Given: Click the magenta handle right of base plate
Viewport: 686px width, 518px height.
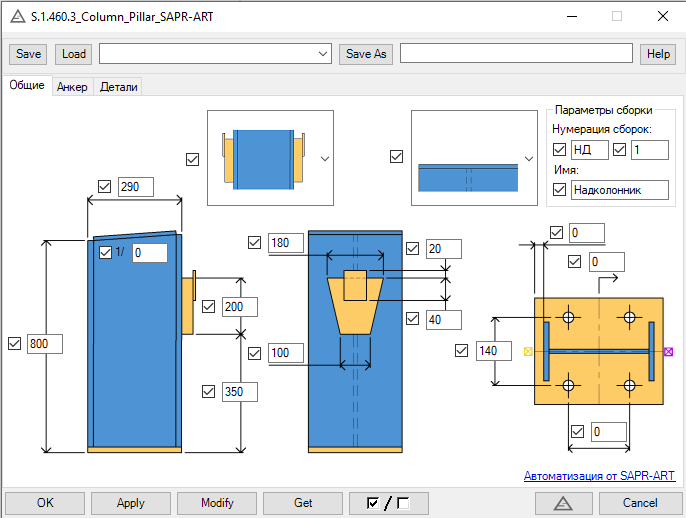Looking at the screenshot, I should (668, 351).
